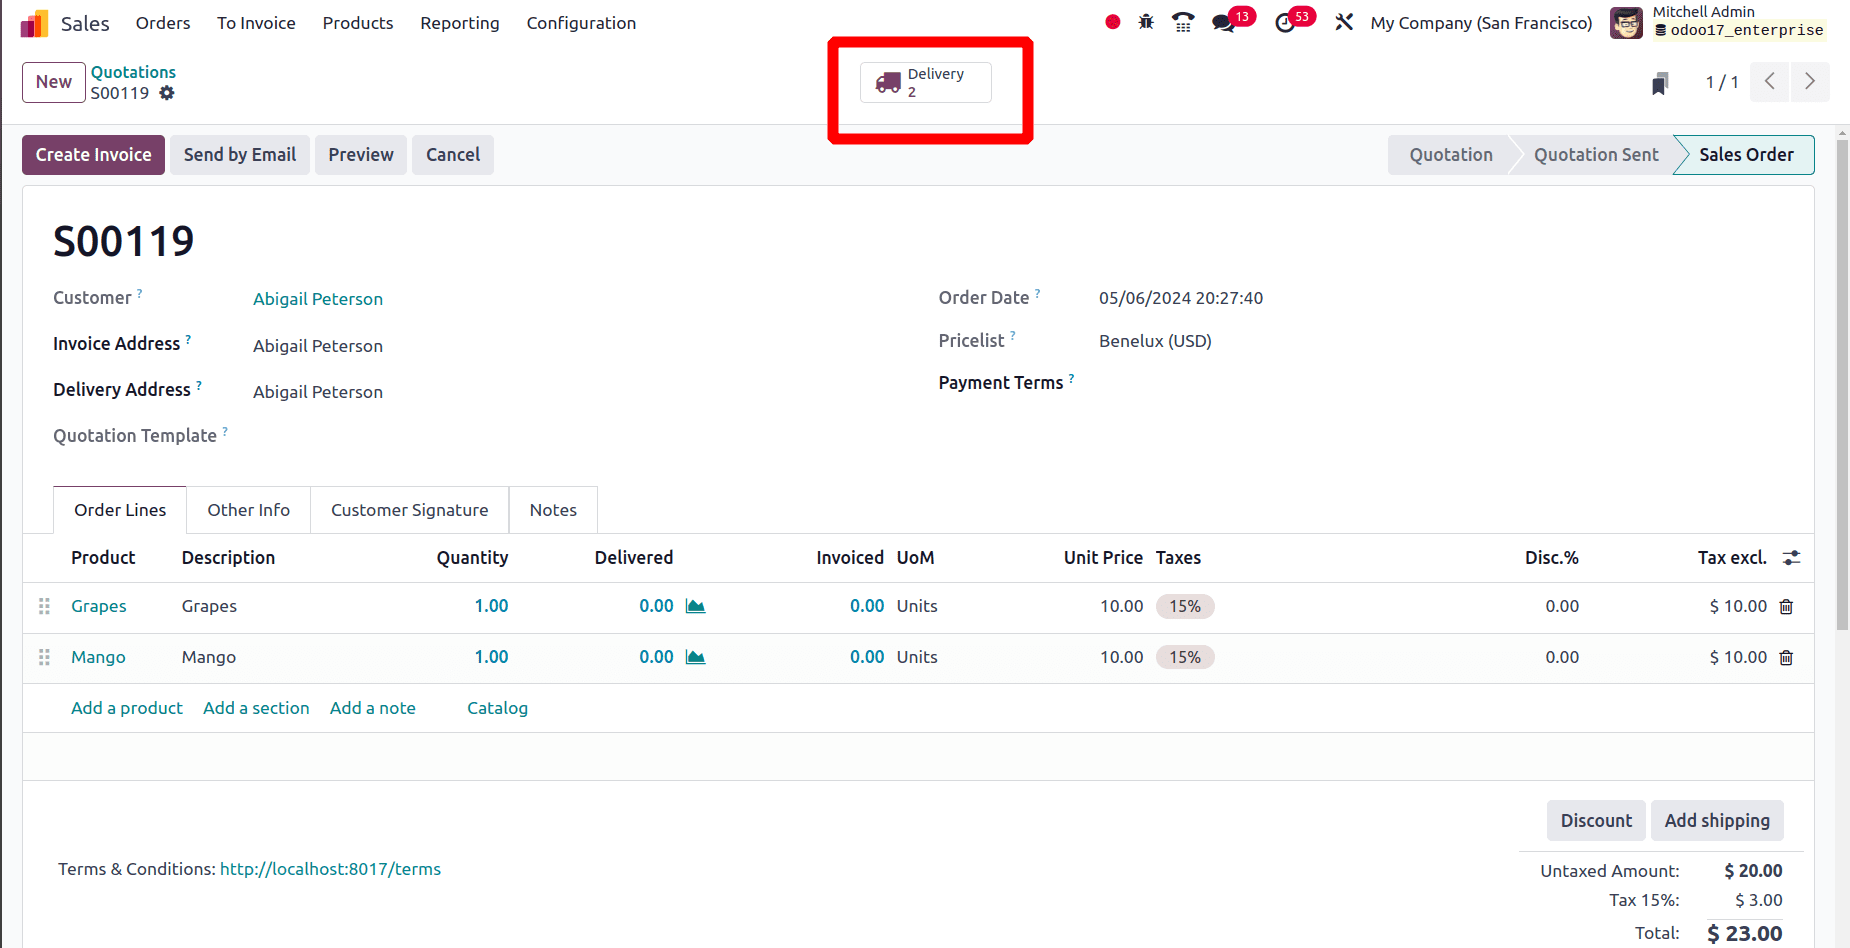Open the VOIP phone dialer icon
The image size is (1850, 948).
1183,21
